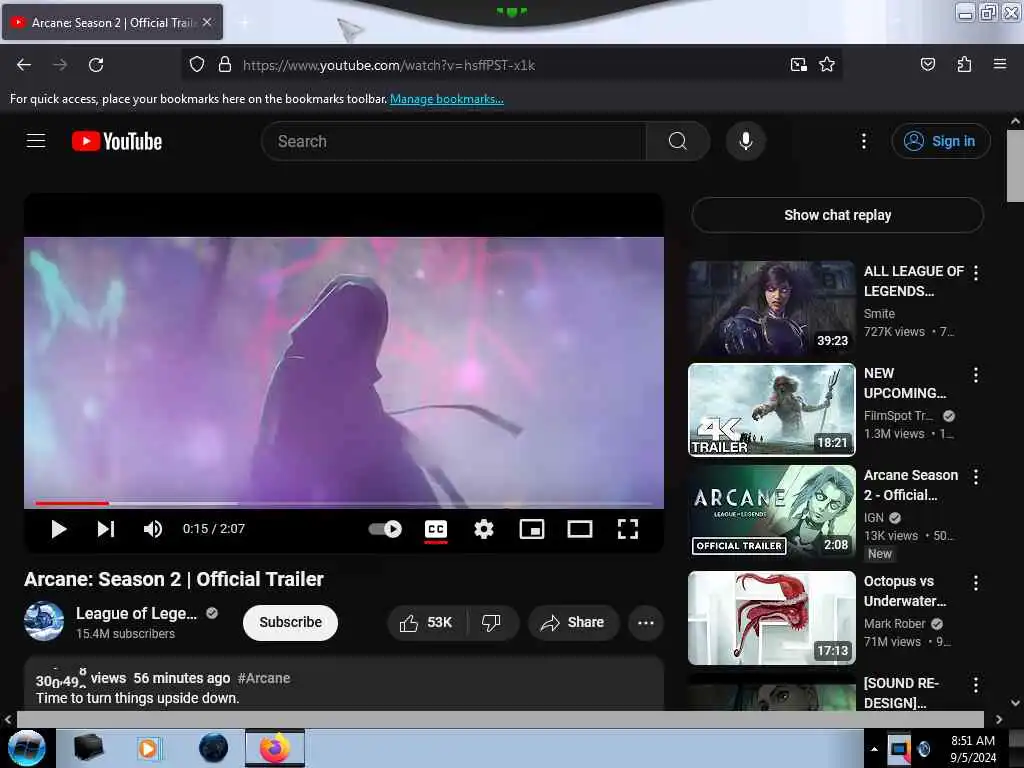Image resolution: width=1024 pixels, height=768 pixels.
Task: Reload the page with the refresh icon
Action: [x=96, y=65]
